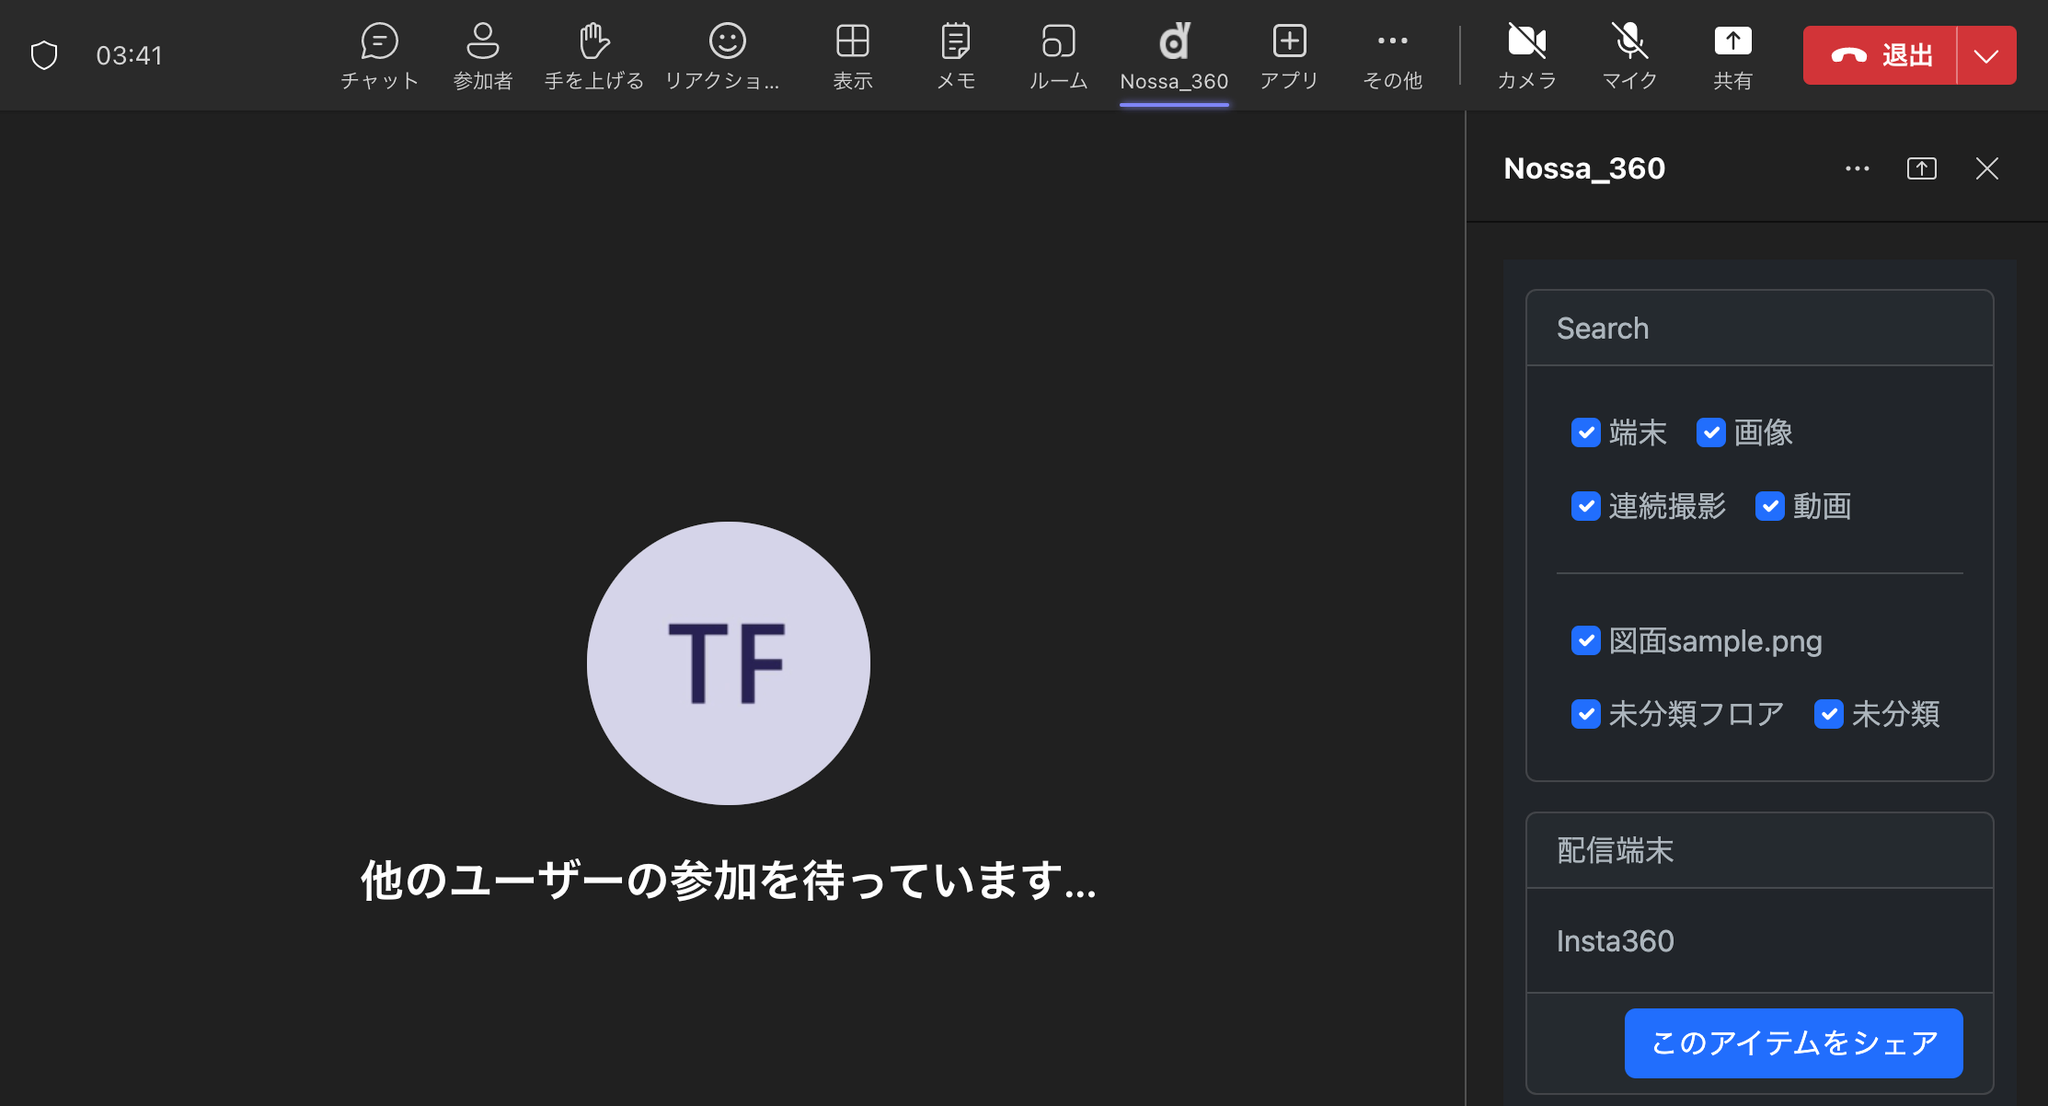Click the Search field in panel
This screenshot has height=1106, width=2048.
tap(1759, 328)
